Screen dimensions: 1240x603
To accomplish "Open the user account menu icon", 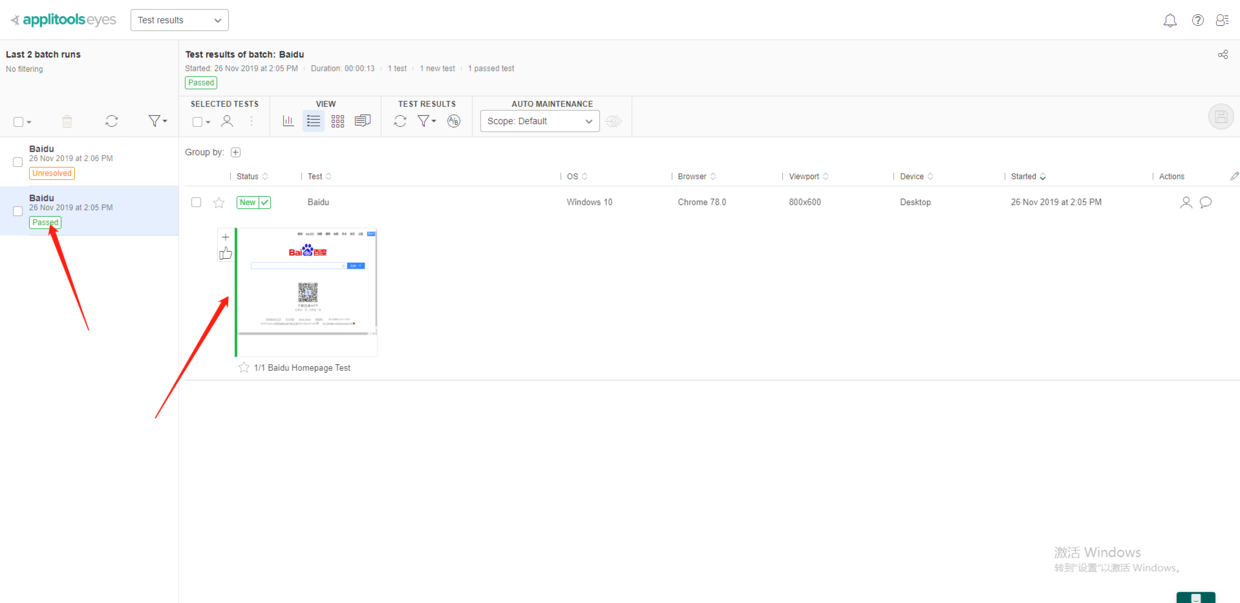I will [1222, 20].
